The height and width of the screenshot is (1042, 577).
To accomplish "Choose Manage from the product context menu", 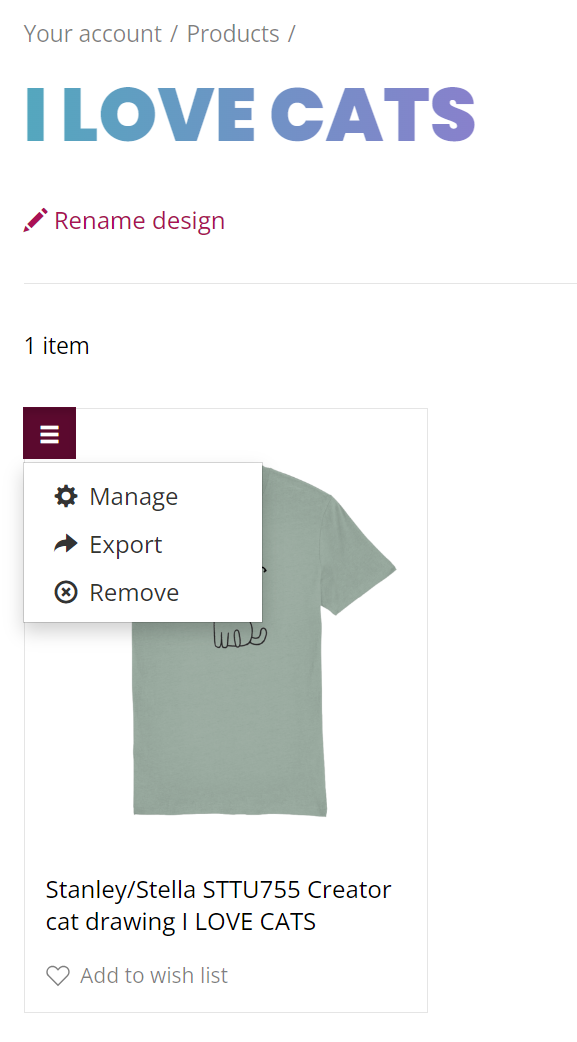I will (134, 496).
